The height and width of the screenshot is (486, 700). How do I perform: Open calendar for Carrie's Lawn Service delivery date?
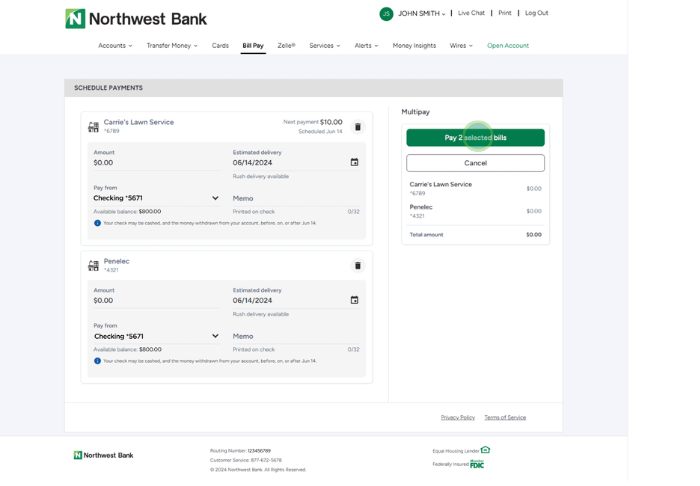point(354,162)
